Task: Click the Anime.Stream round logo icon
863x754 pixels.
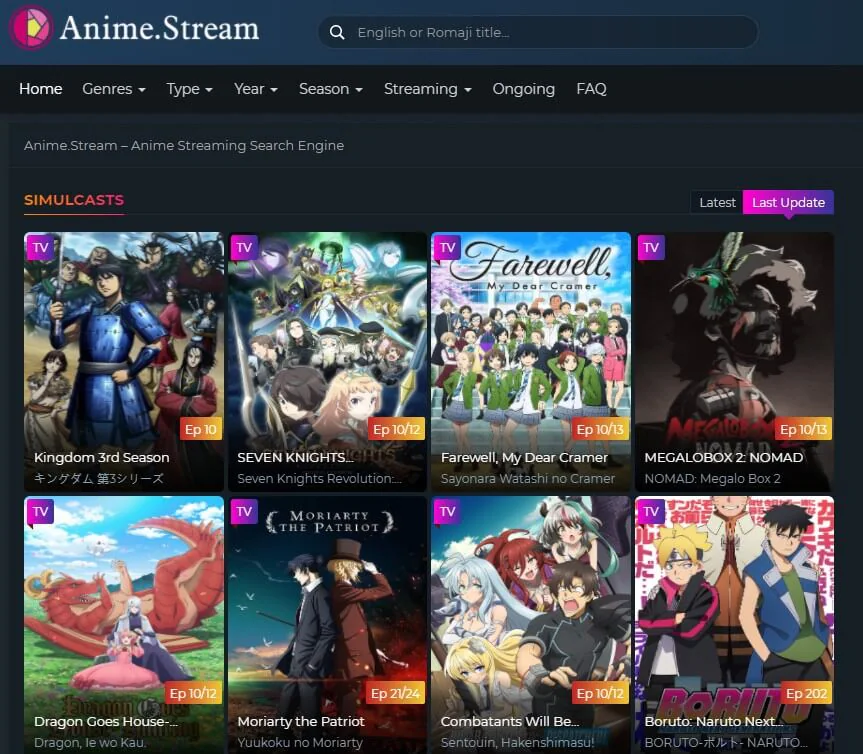Action: pos(31,27)
